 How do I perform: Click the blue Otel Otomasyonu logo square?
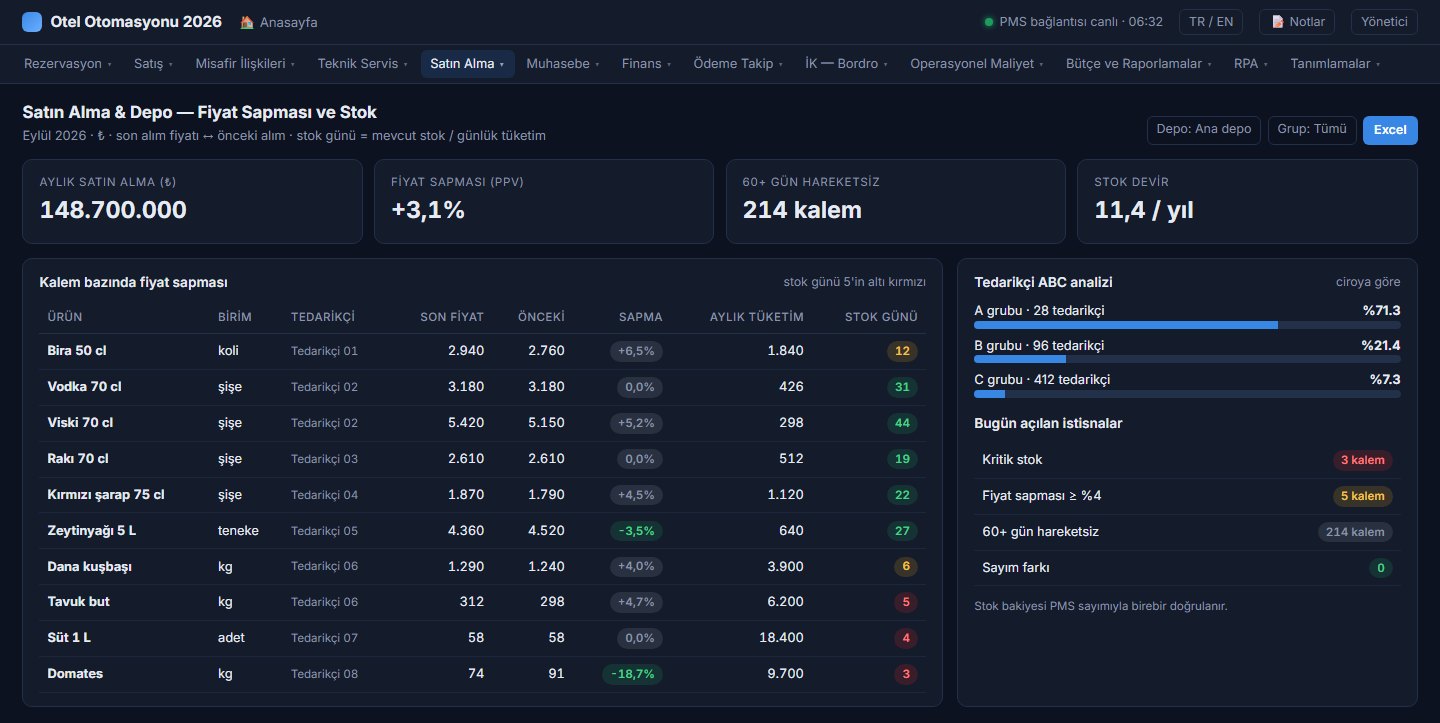tap(32, 22)
